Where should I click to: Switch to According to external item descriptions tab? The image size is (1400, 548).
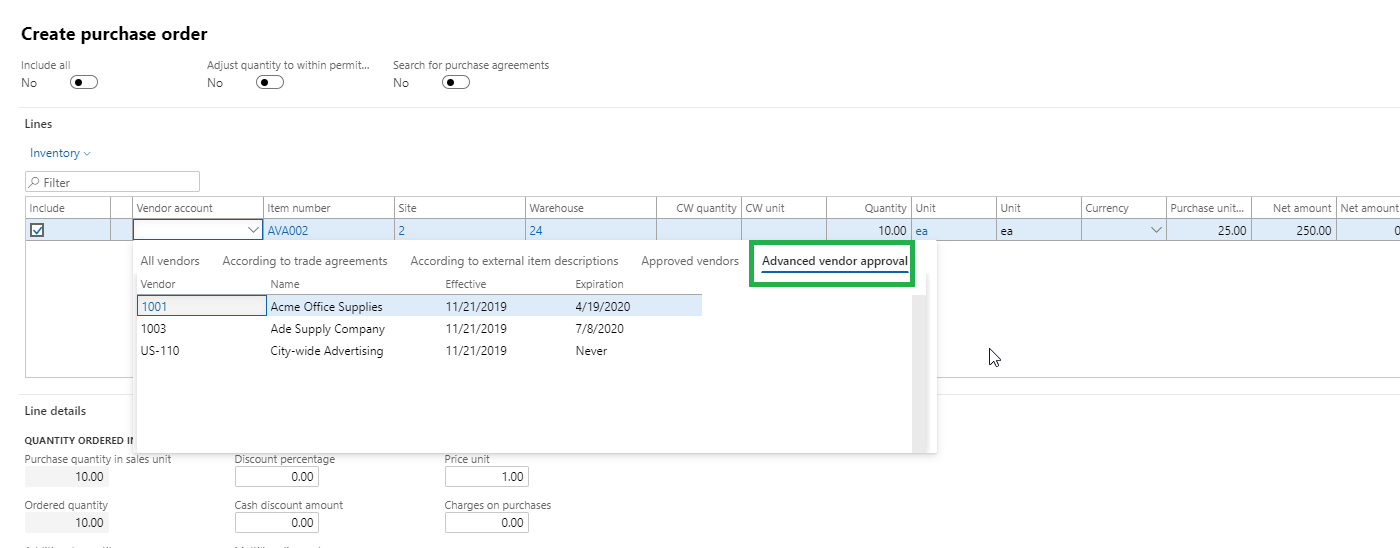pyautogui.click(x=514, y=261)
